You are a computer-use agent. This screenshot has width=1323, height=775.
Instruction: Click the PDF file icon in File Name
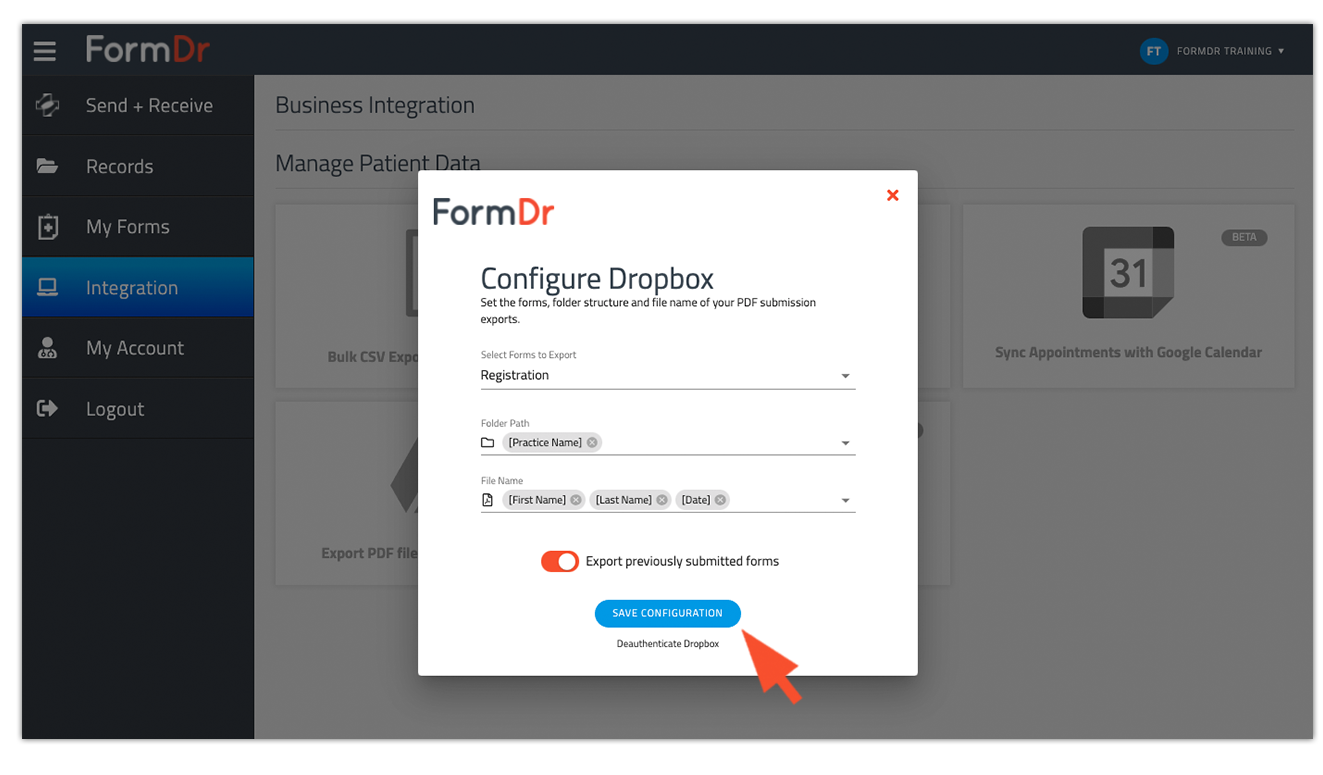488,500
